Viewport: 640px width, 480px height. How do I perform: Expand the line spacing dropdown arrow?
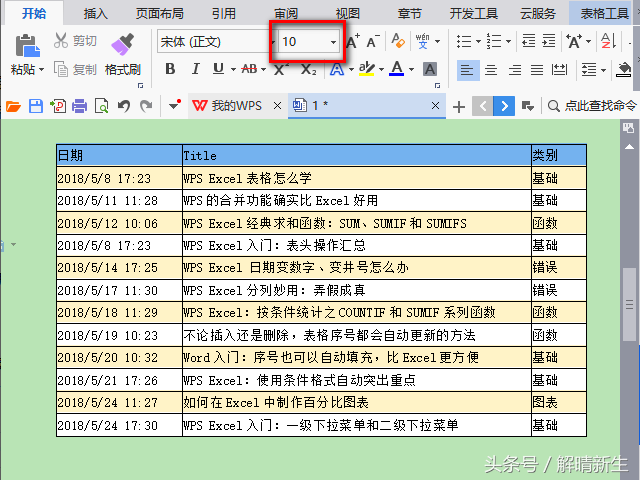pyautogui.click(x=603, y=70)
